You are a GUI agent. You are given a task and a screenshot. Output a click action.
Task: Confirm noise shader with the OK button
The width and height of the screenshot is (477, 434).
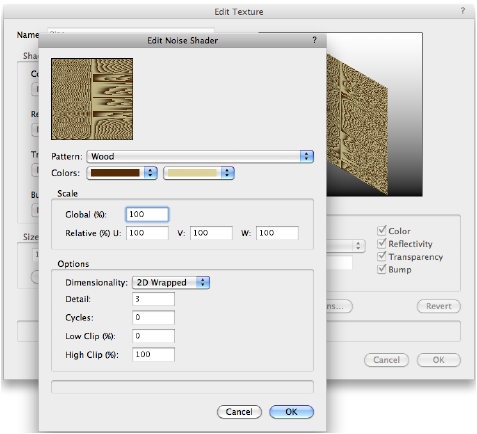(x=291, y=412)
